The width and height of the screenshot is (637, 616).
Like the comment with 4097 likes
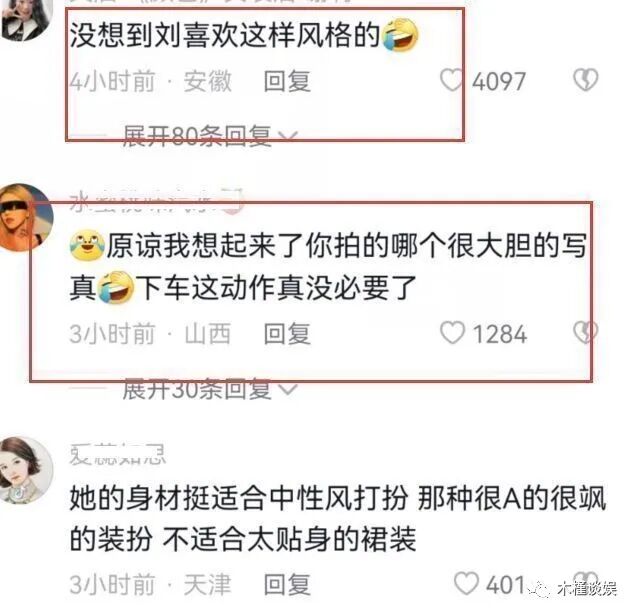click(452, 80)
